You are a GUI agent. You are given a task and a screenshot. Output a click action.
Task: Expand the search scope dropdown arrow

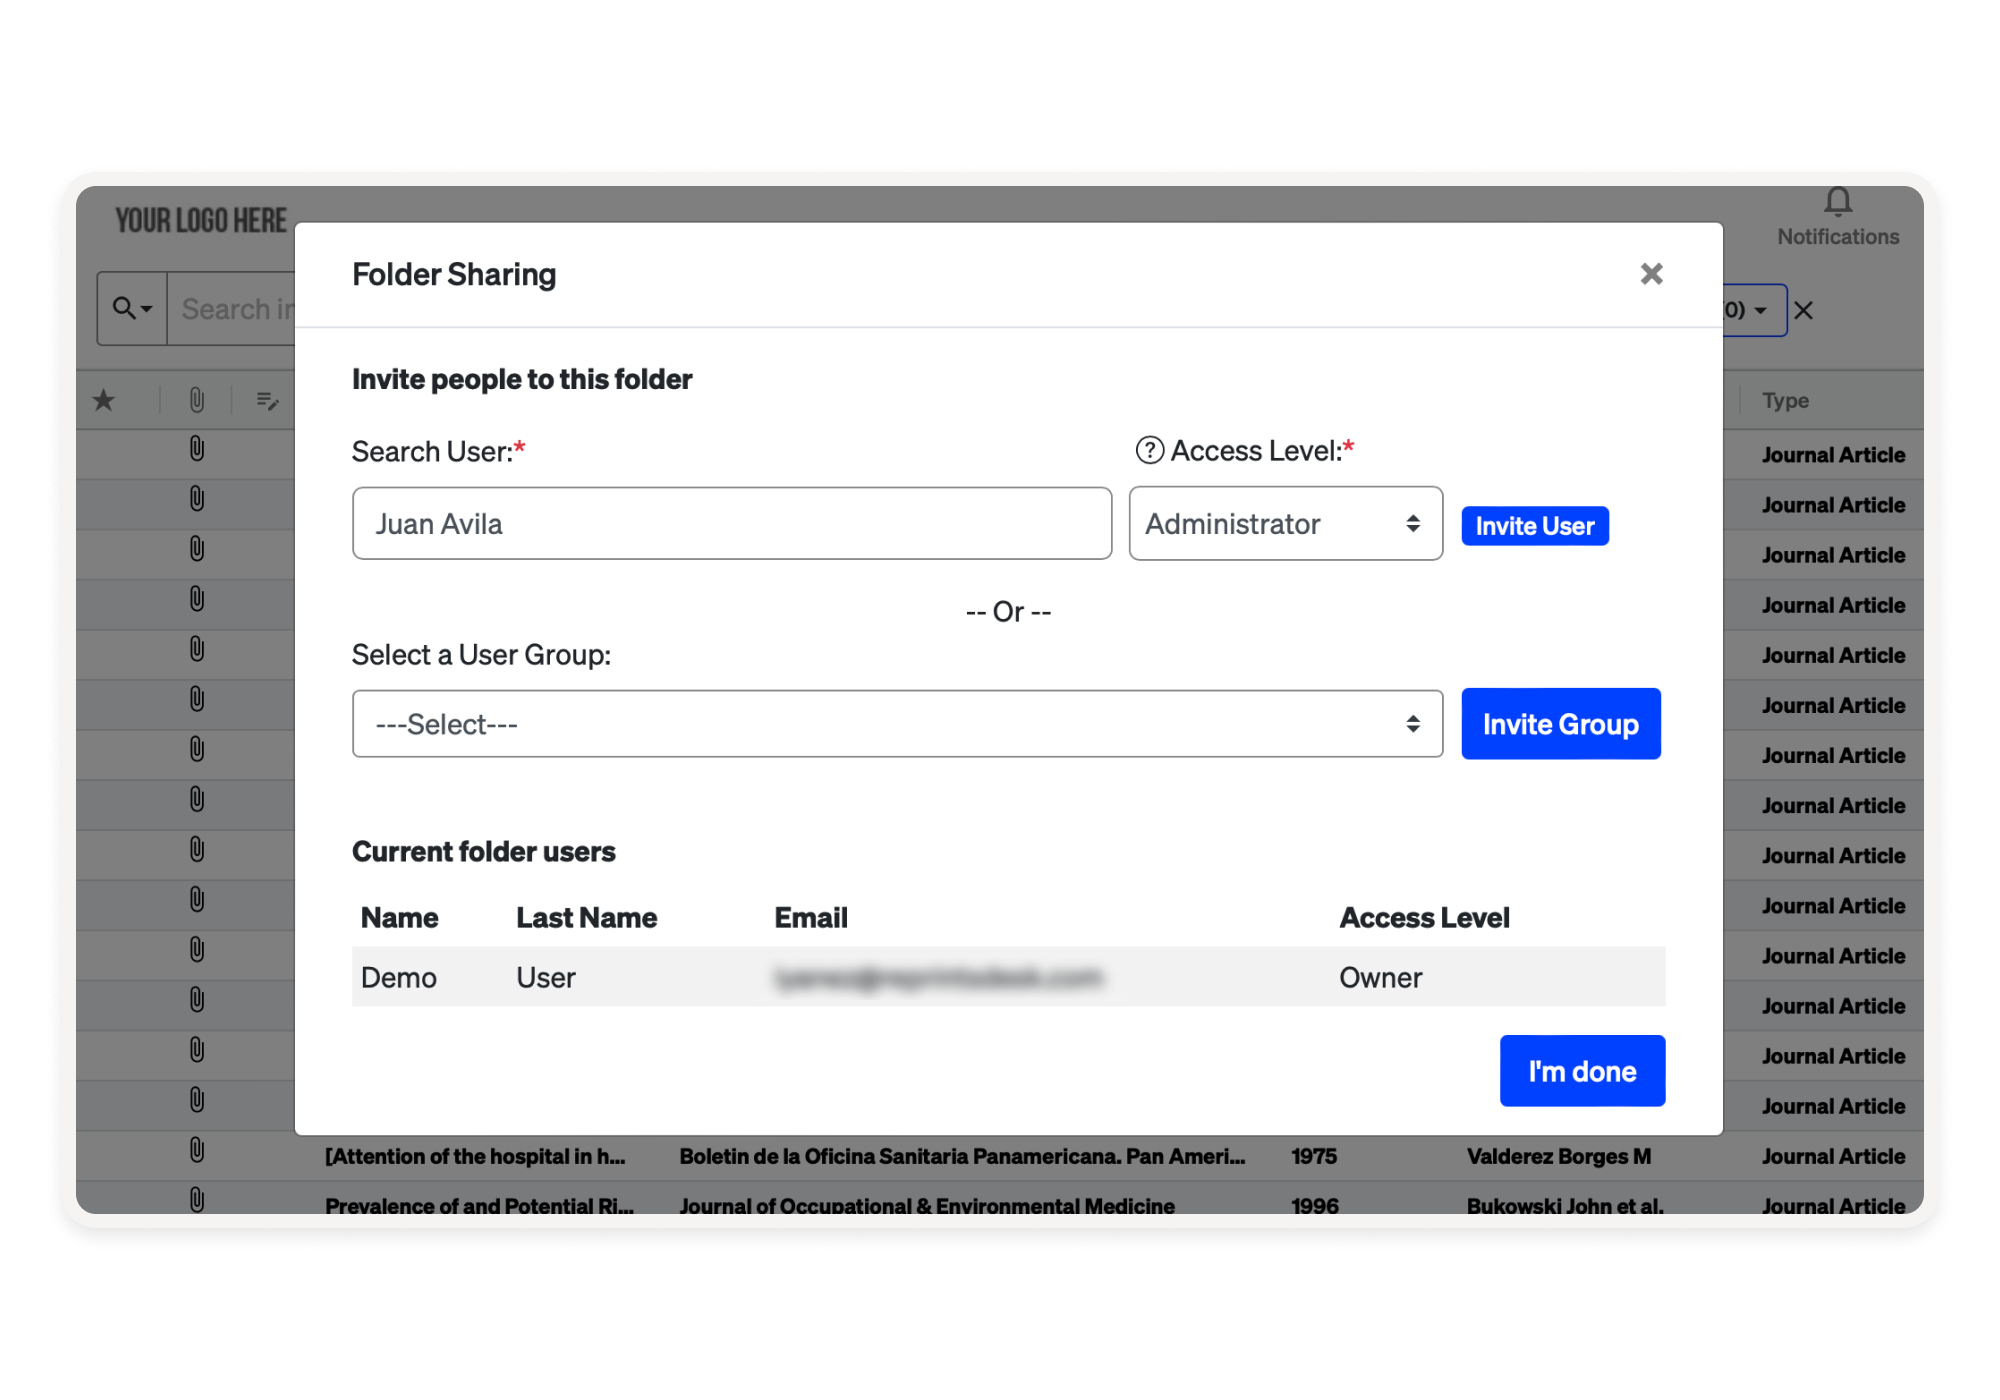146,310
